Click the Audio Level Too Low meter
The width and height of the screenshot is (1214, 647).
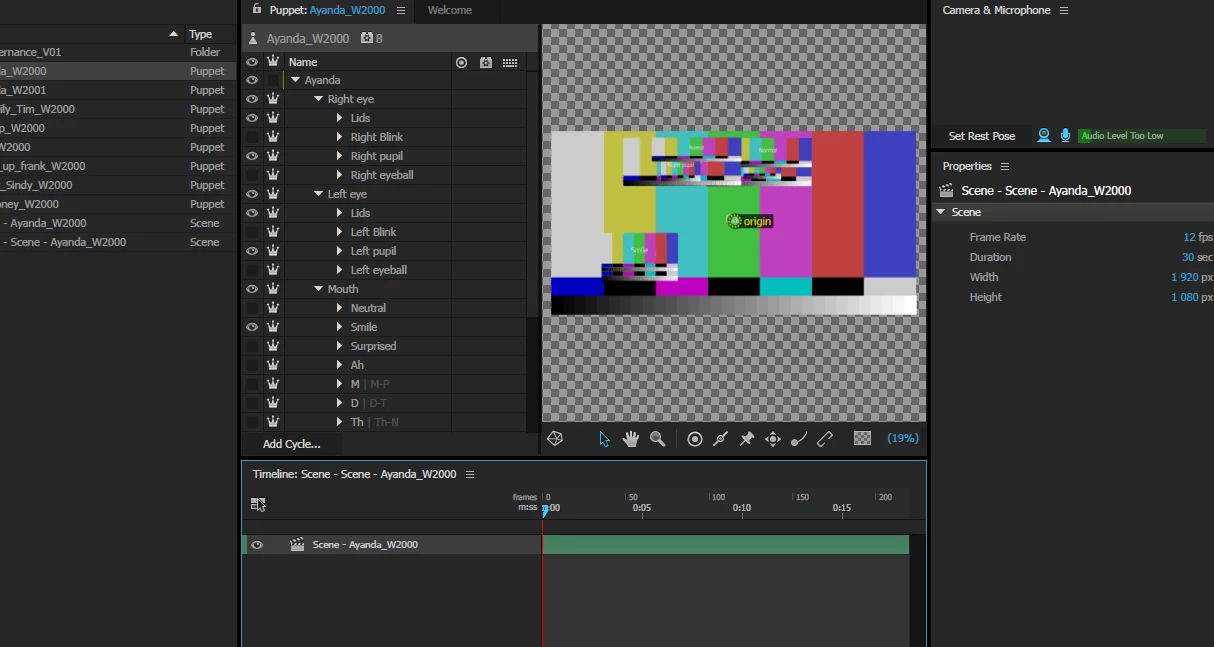[1141, 136]
